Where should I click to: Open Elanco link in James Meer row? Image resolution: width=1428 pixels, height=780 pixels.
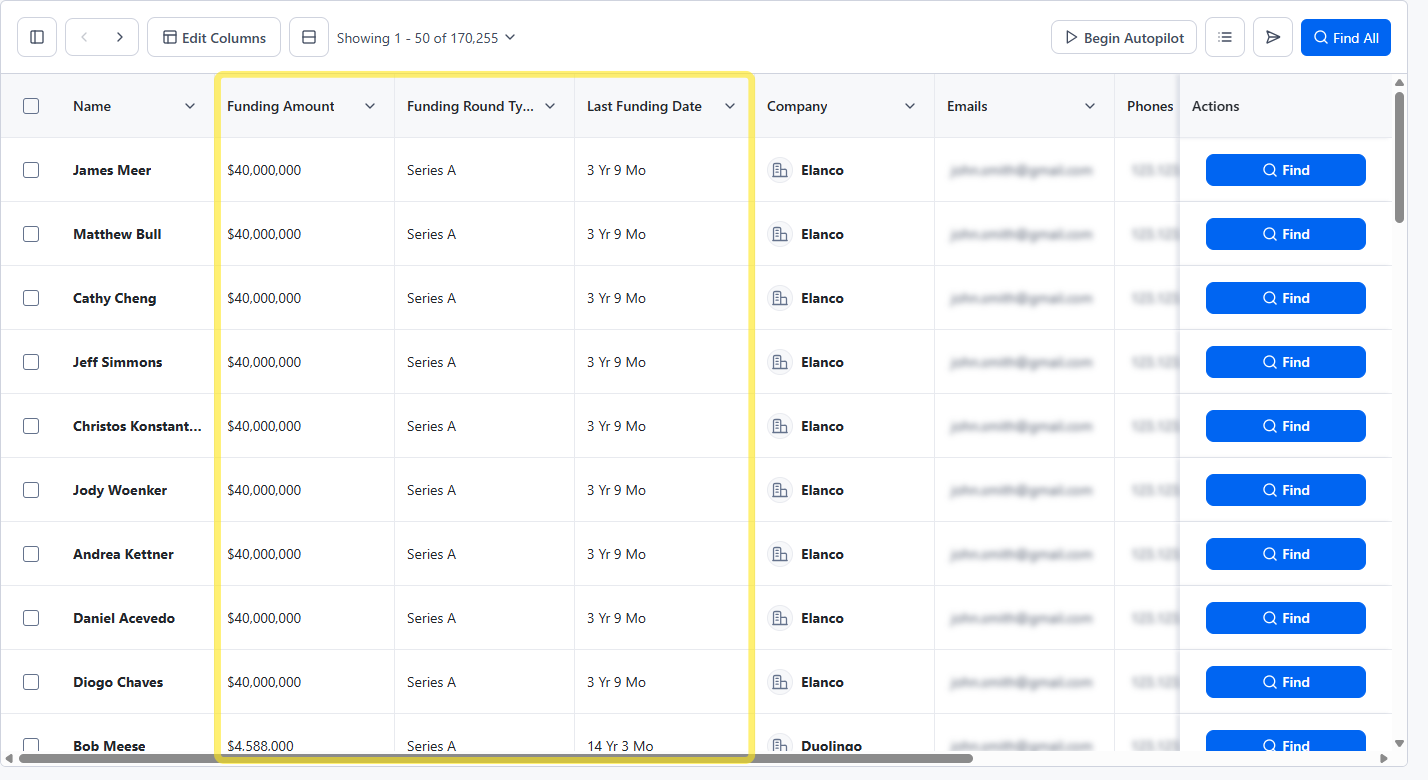pos(822,170)
